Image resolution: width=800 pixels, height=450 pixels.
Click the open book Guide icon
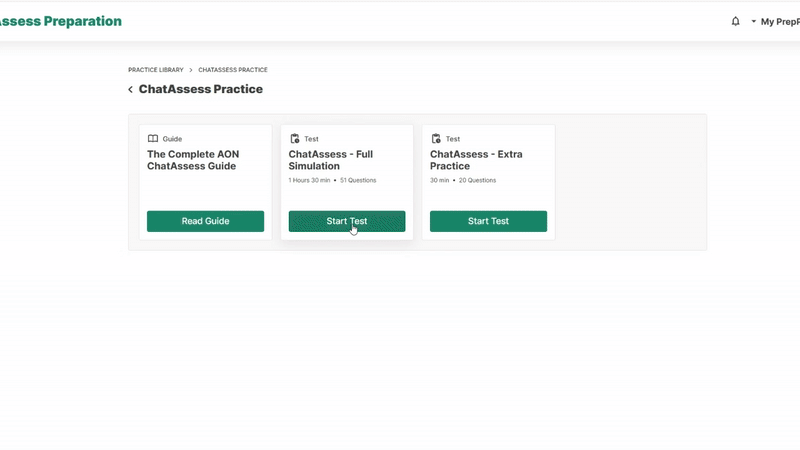[153, 139]
